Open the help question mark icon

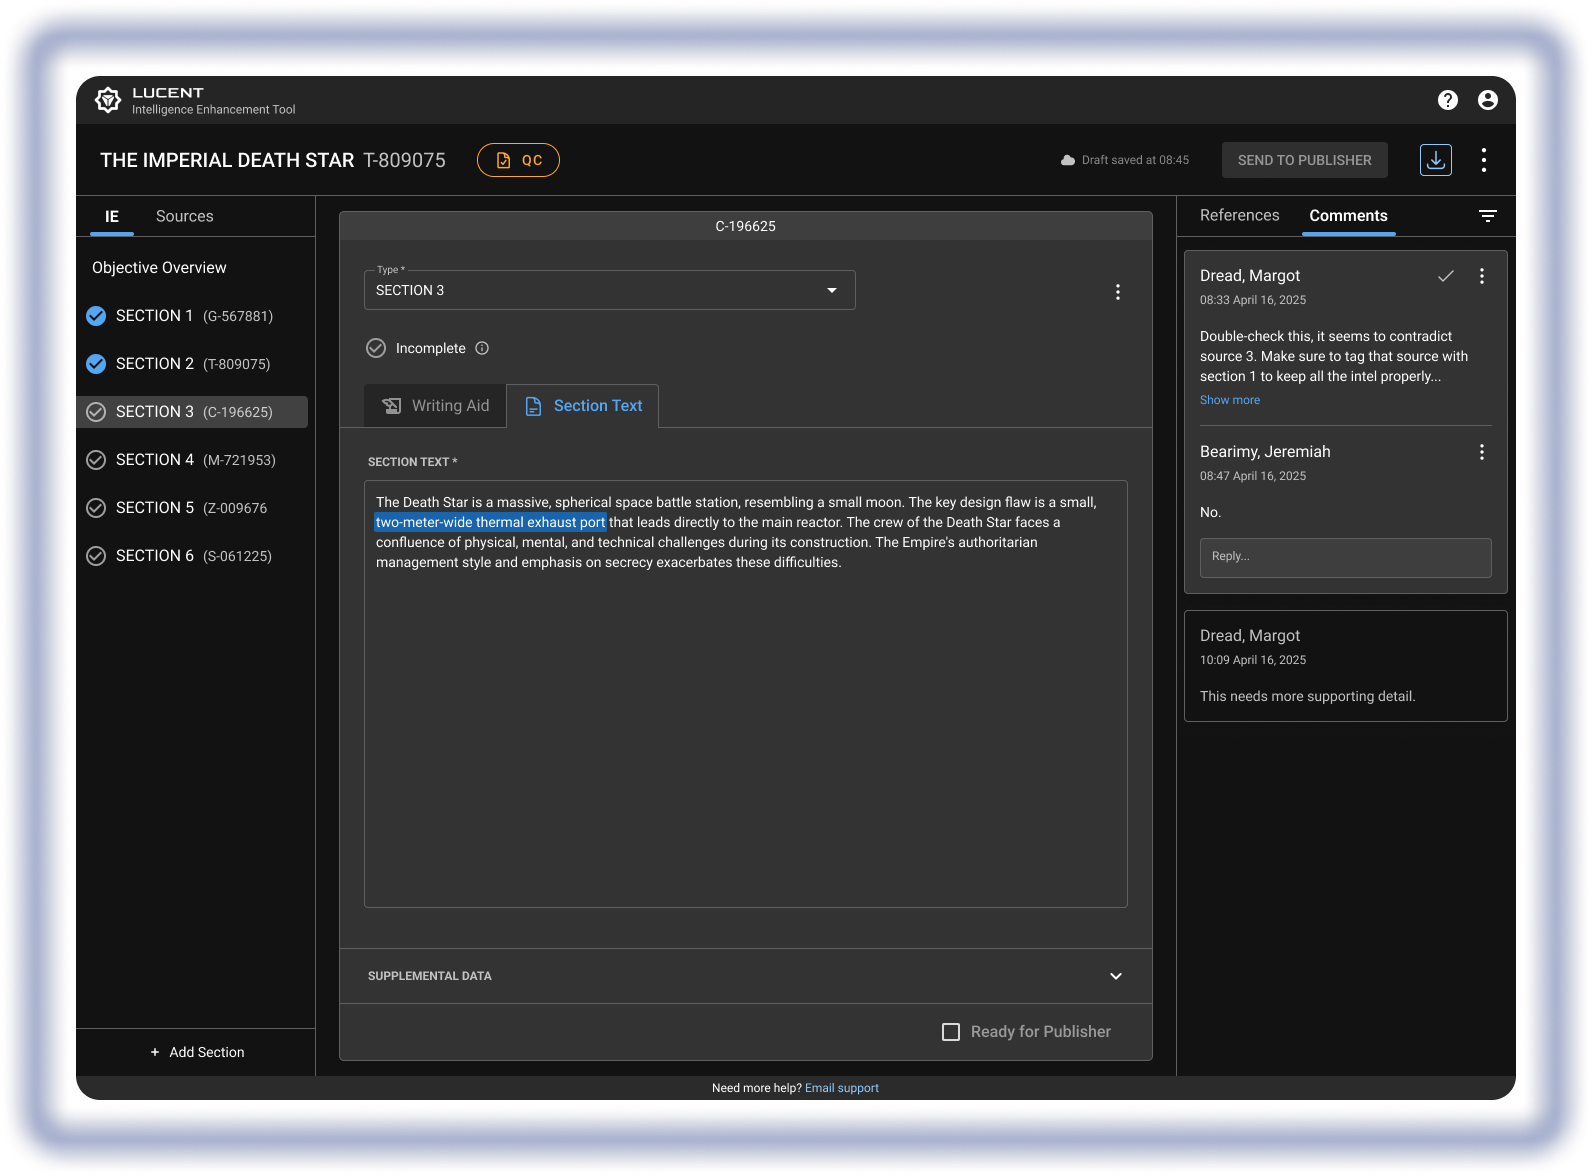1448,100
